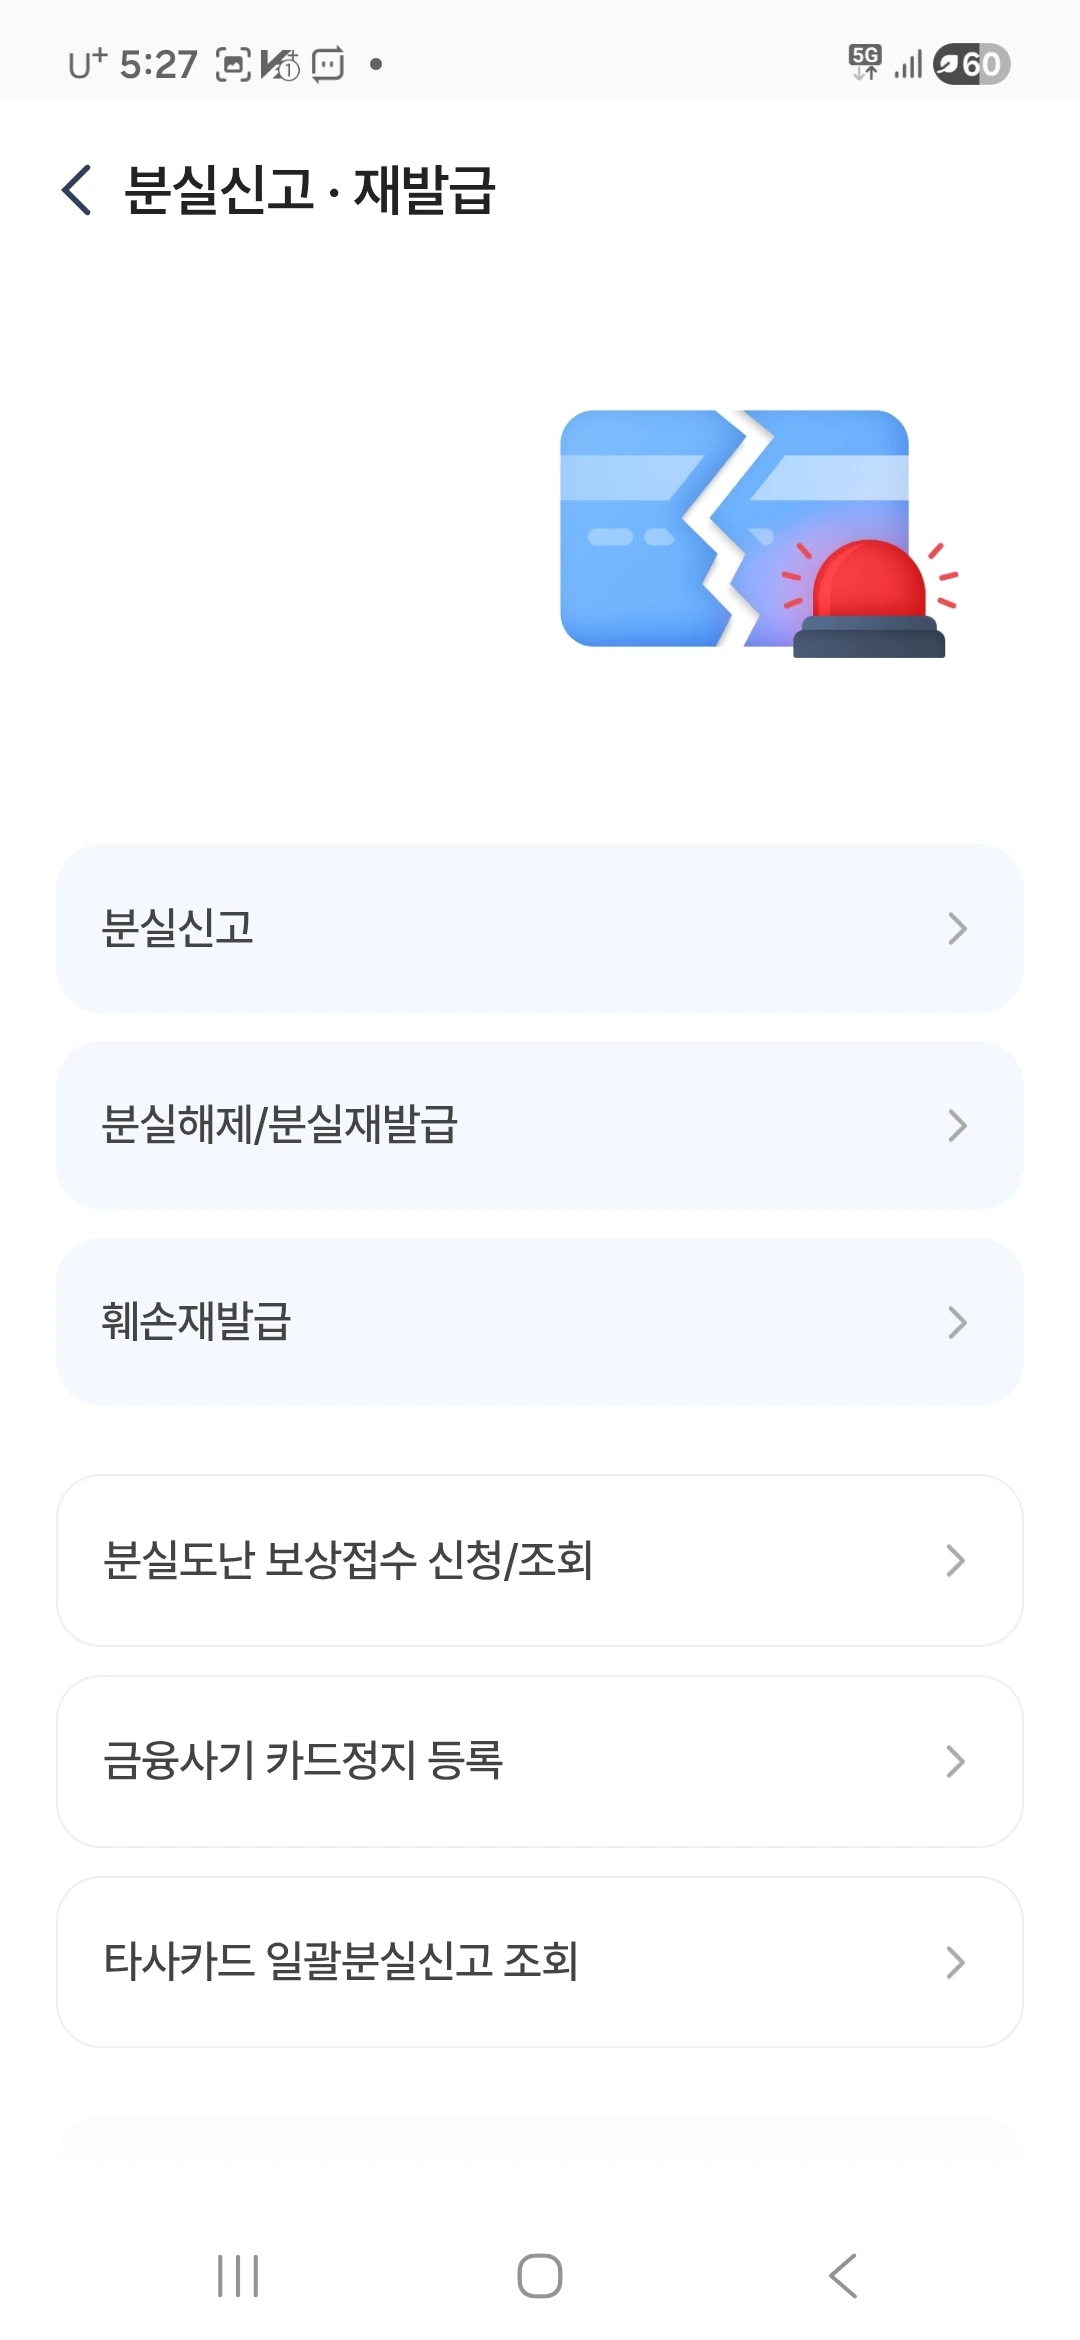Screen dimensions: 1080x2340
Task: Tap the Android home navigation button
Action: [x=540, y=2276]
